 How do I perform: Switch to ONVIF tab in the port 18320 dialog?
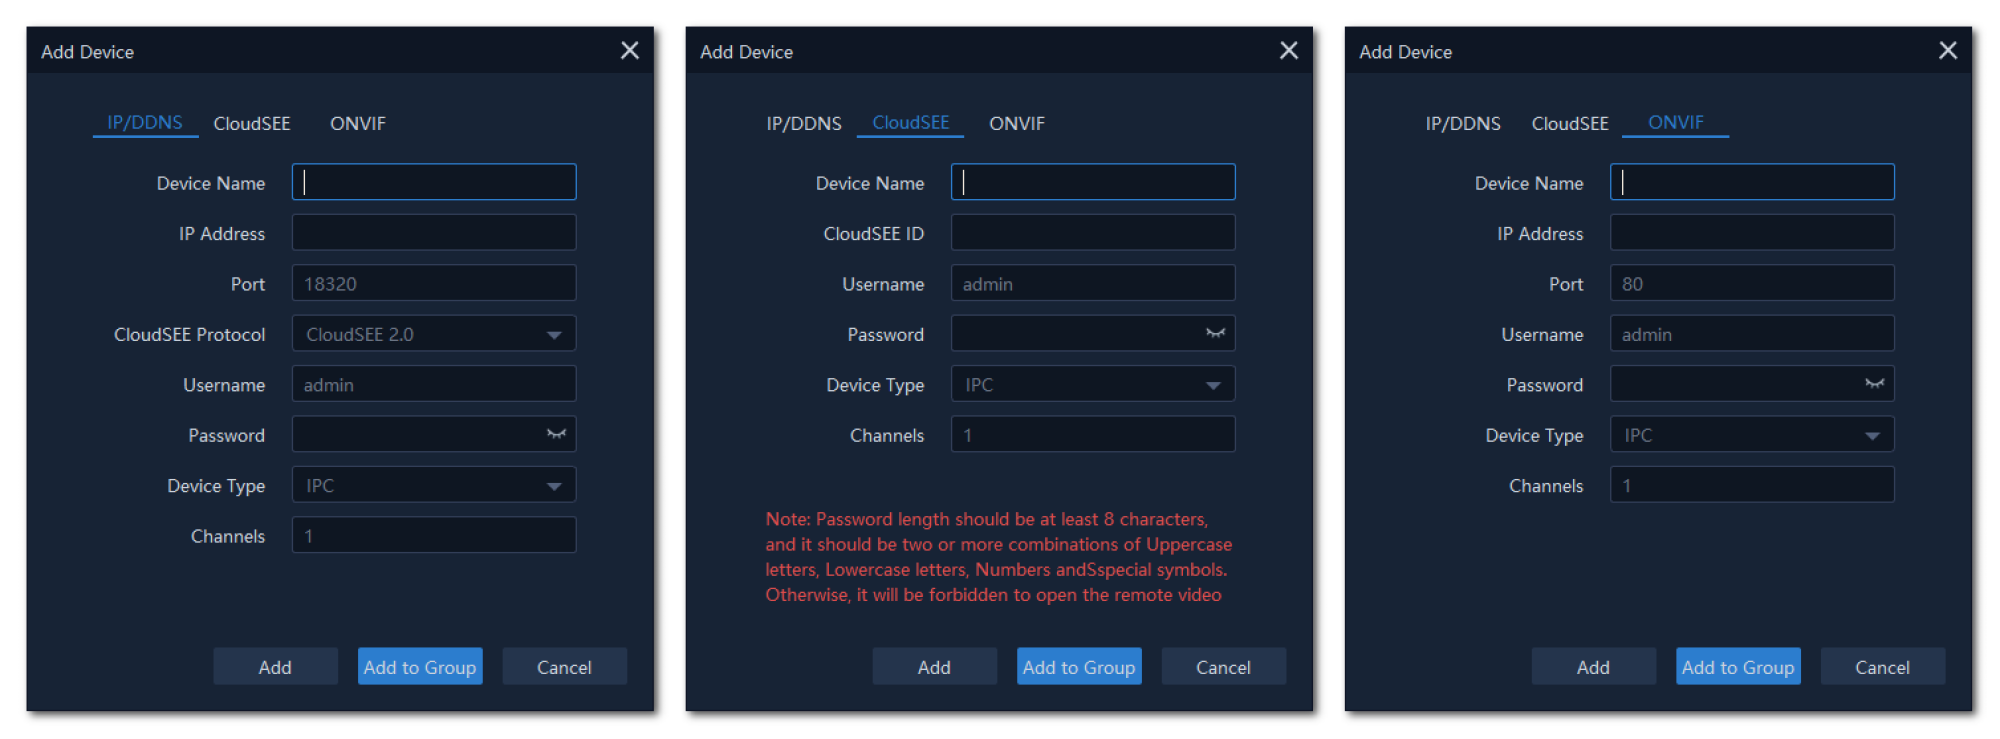pyautogui.click(x=357, y=124)
